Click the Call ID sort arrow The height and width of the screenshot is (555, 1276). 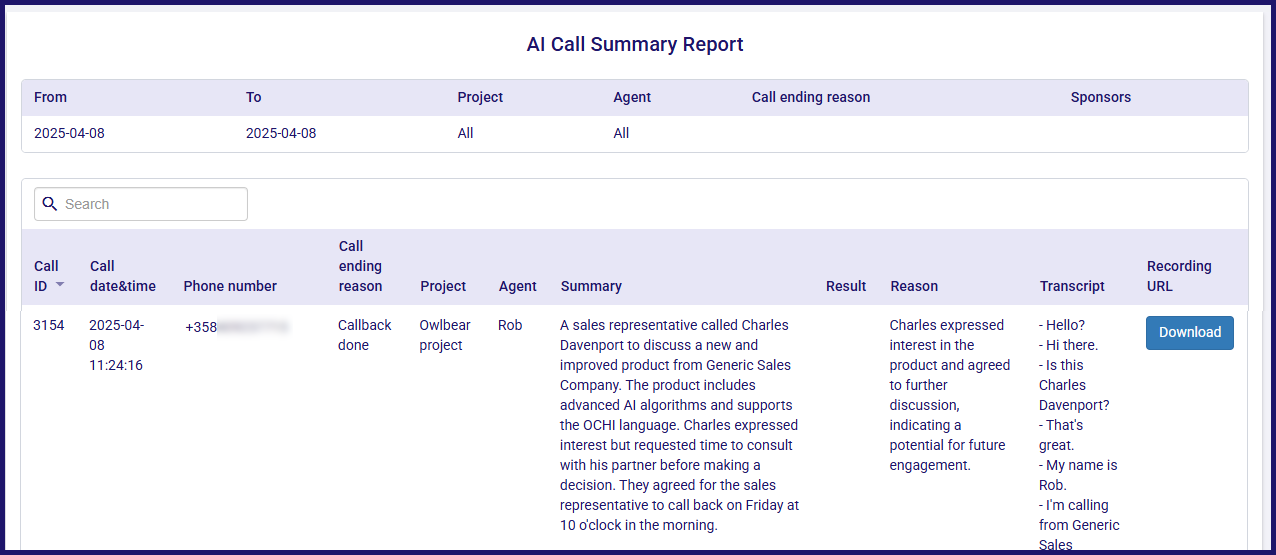[x=60, y=285]
